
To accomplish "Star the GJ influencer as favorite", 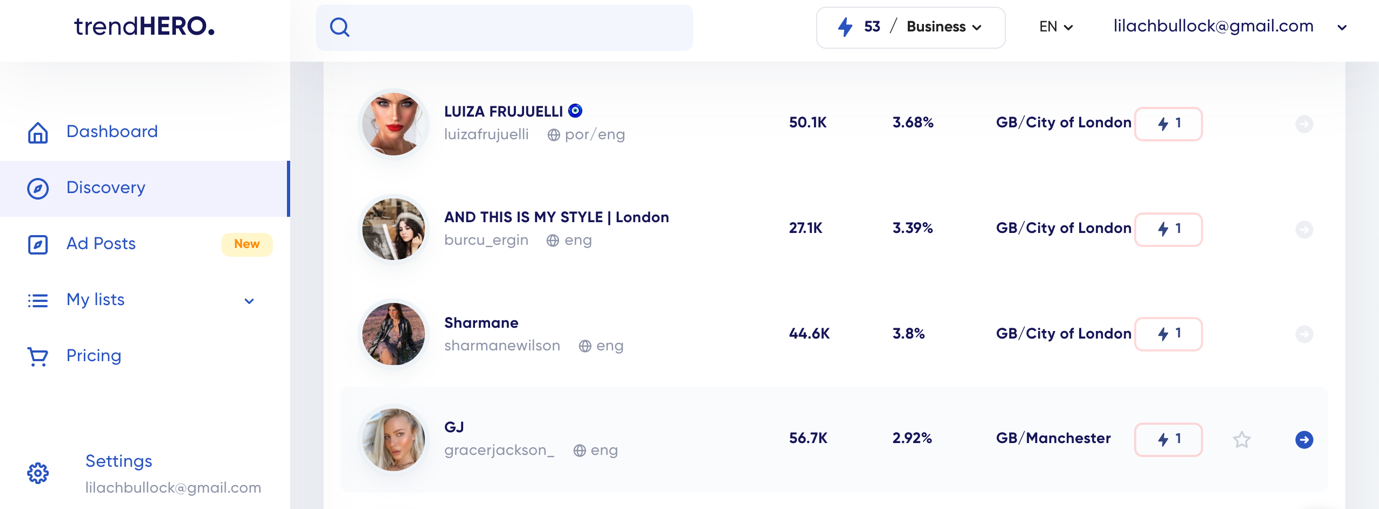I will tap(1242, 440).
